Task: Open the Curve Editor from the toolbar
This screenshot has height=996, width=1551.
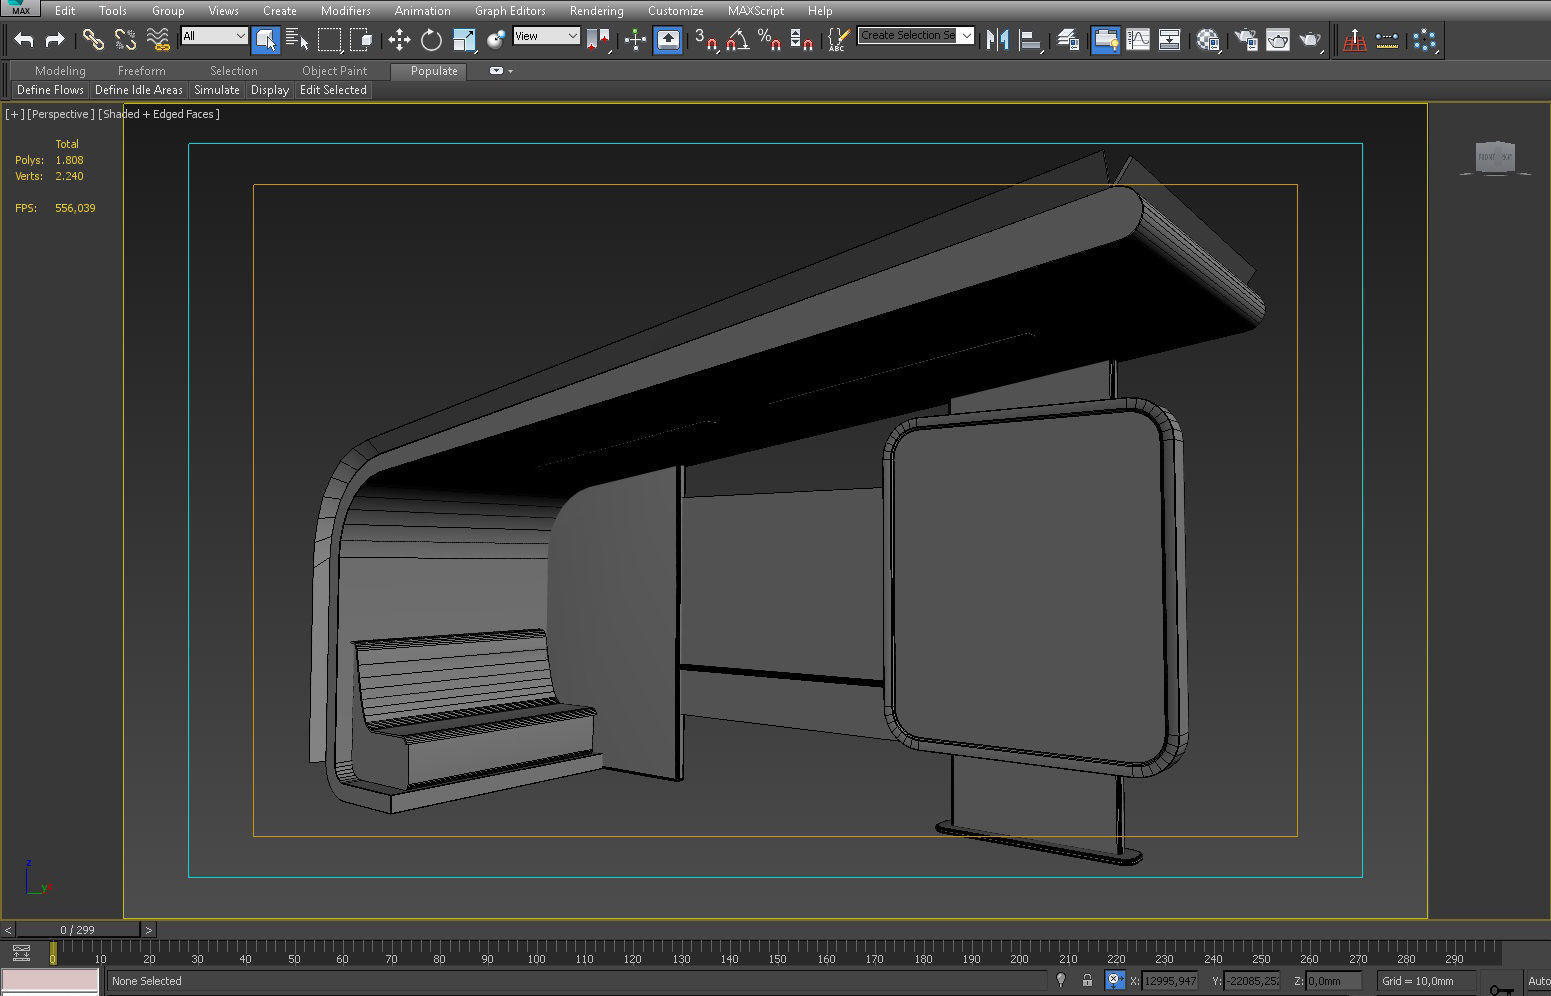Action: click(1138, 40)
